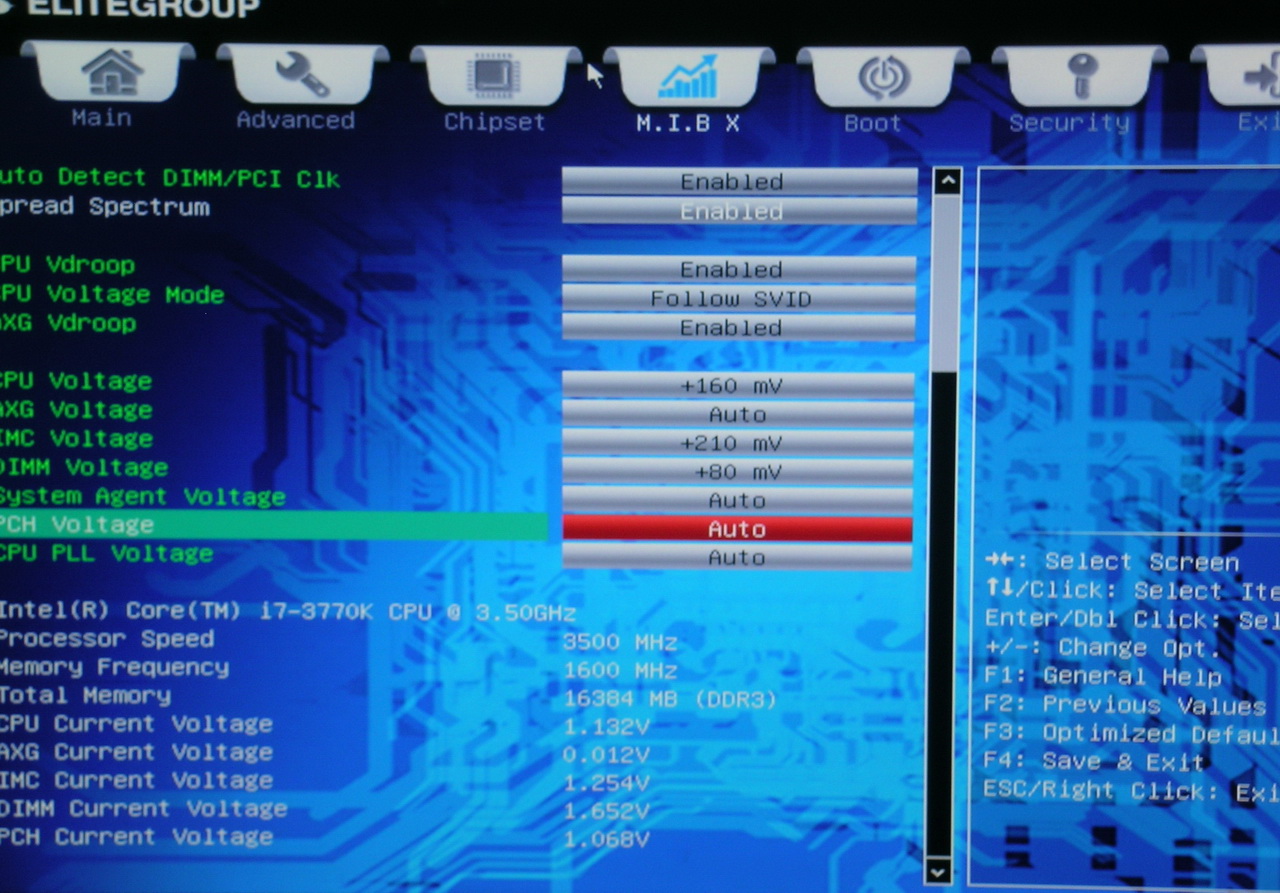Click the F4: Save & Exit hint
The width and height of the screenshot is (1280, 893).
[1095, 761]
